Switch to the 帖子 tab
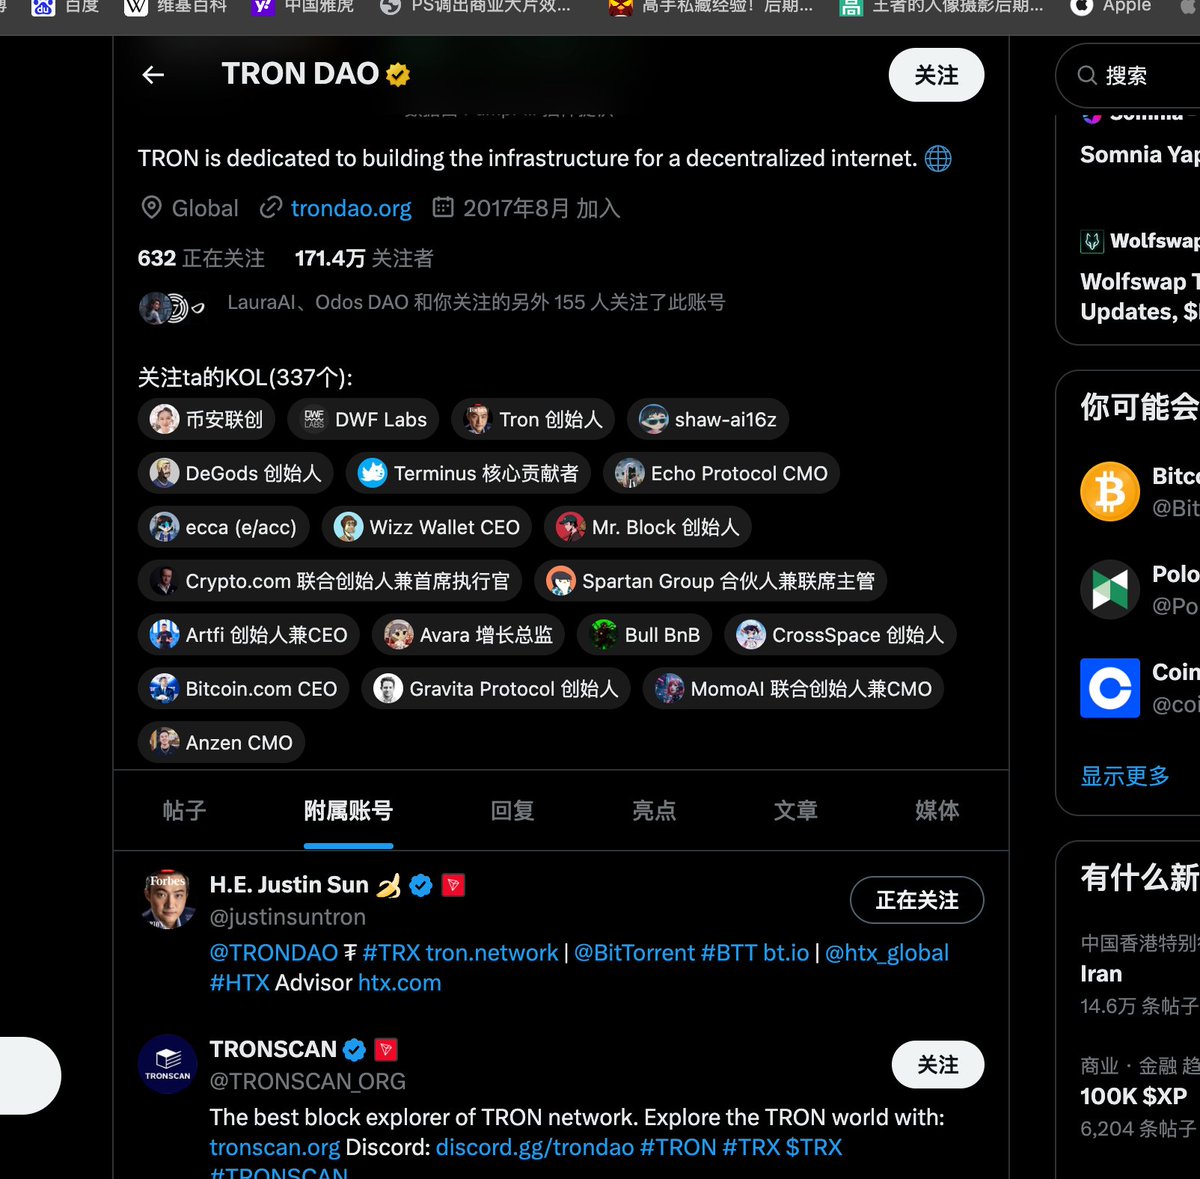Screen dimensions: 1200x1179 [184, 810]
